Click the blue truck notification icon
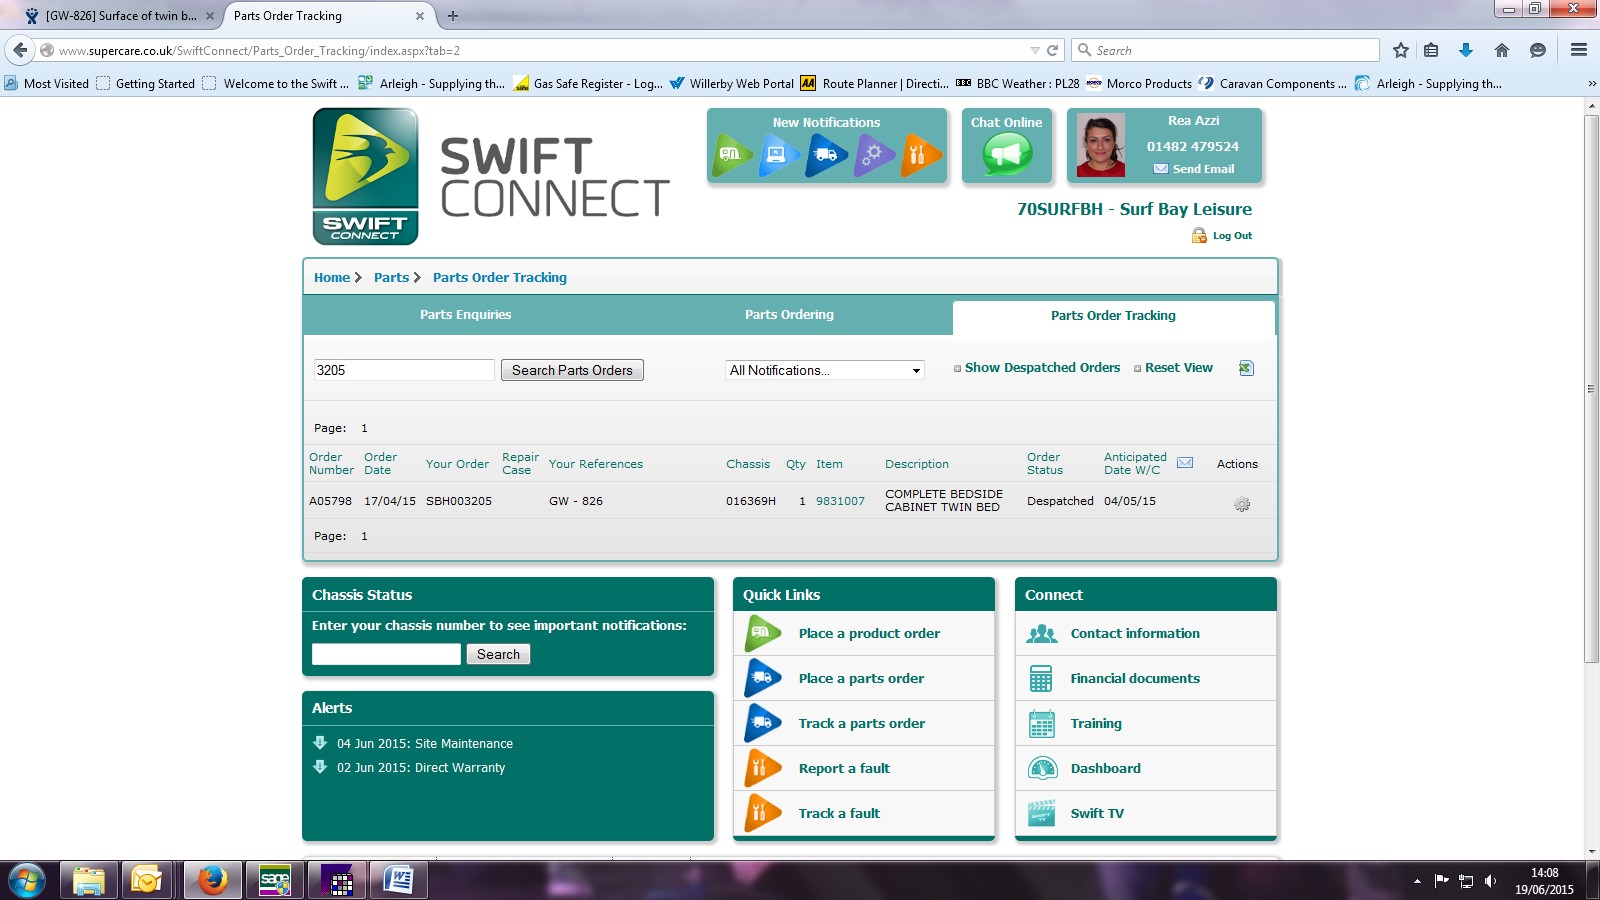1600x900 pixels. coord(825,155)
